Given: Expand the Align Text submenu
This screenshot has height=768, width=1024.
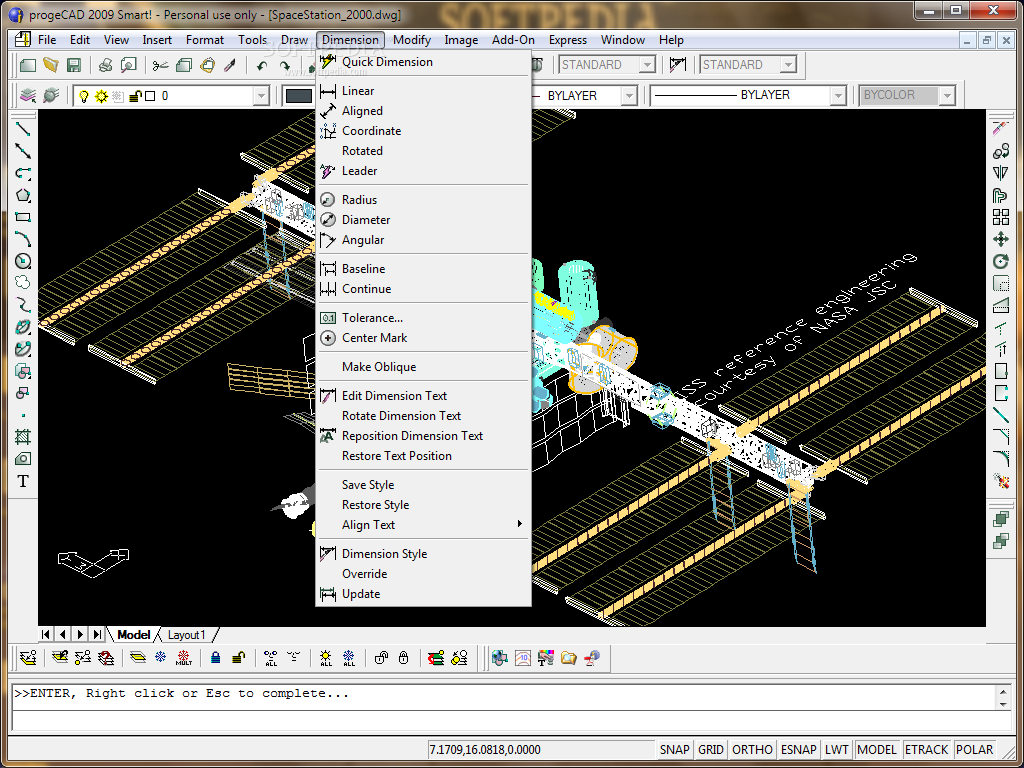Looking at the screenshot, I should coord(423,524).
